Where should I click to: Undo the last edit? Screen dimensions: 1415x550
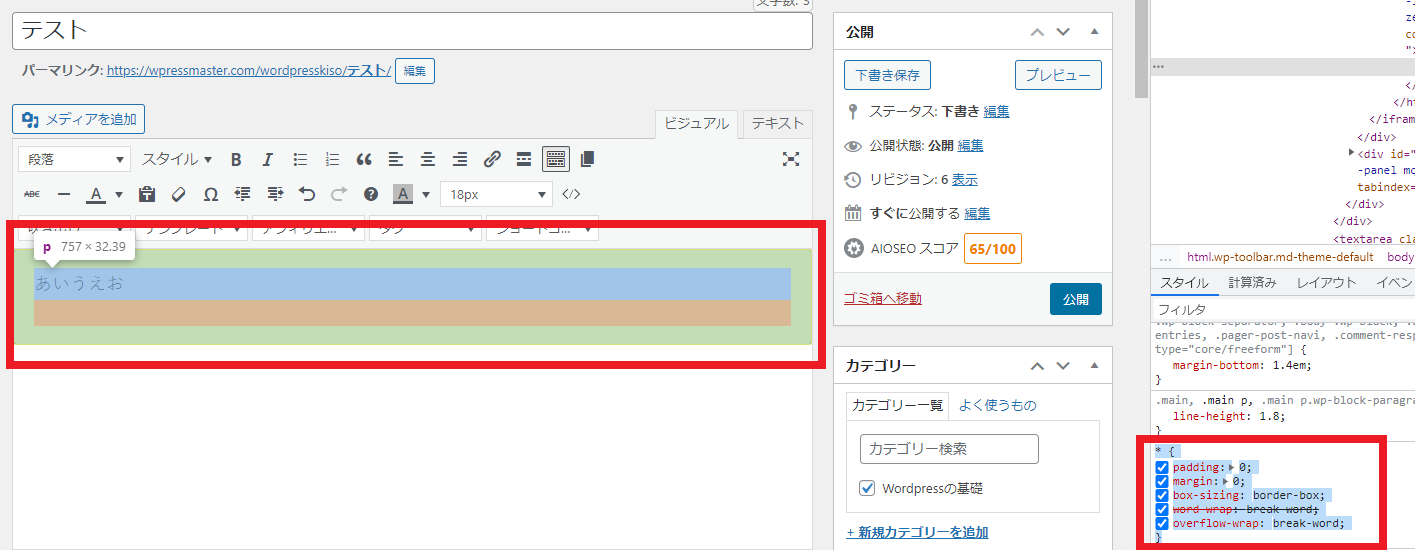click(x=307, y=194)
